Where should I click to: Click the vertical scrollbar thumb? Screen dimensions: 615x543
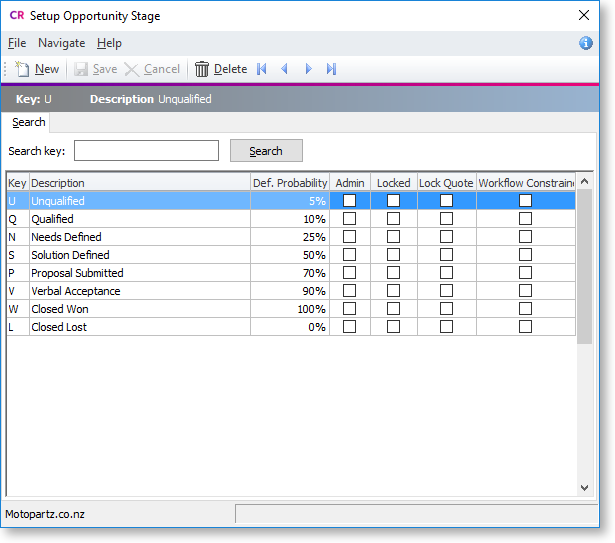(584, 266)
